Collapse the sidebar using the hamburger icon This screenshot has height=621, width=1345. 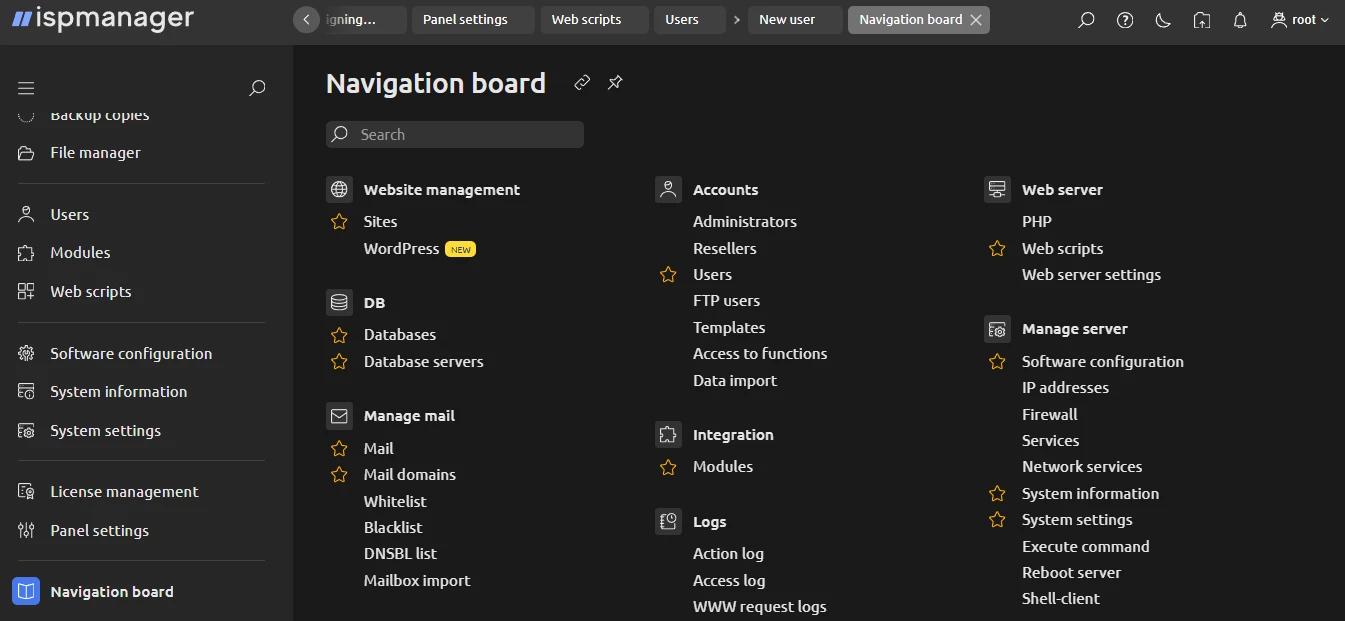(25, 87)
